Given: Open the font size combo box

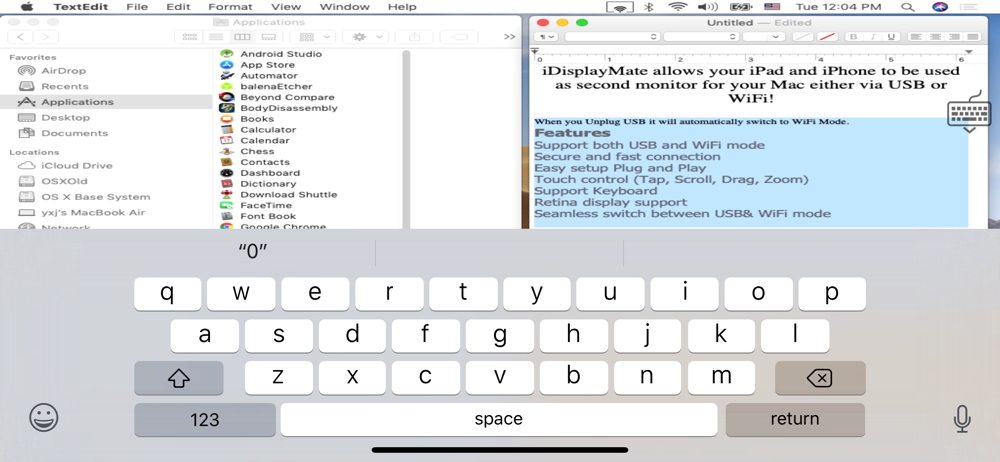Looking at the screenshot, I should (x=763, y=37).
